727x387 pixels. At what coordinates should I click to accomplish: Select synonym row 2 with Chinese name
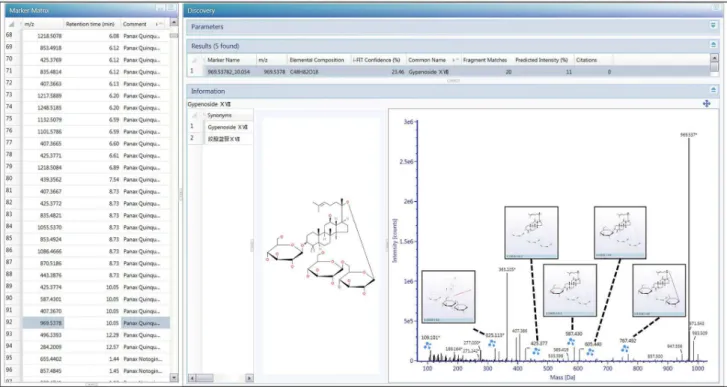221,139
